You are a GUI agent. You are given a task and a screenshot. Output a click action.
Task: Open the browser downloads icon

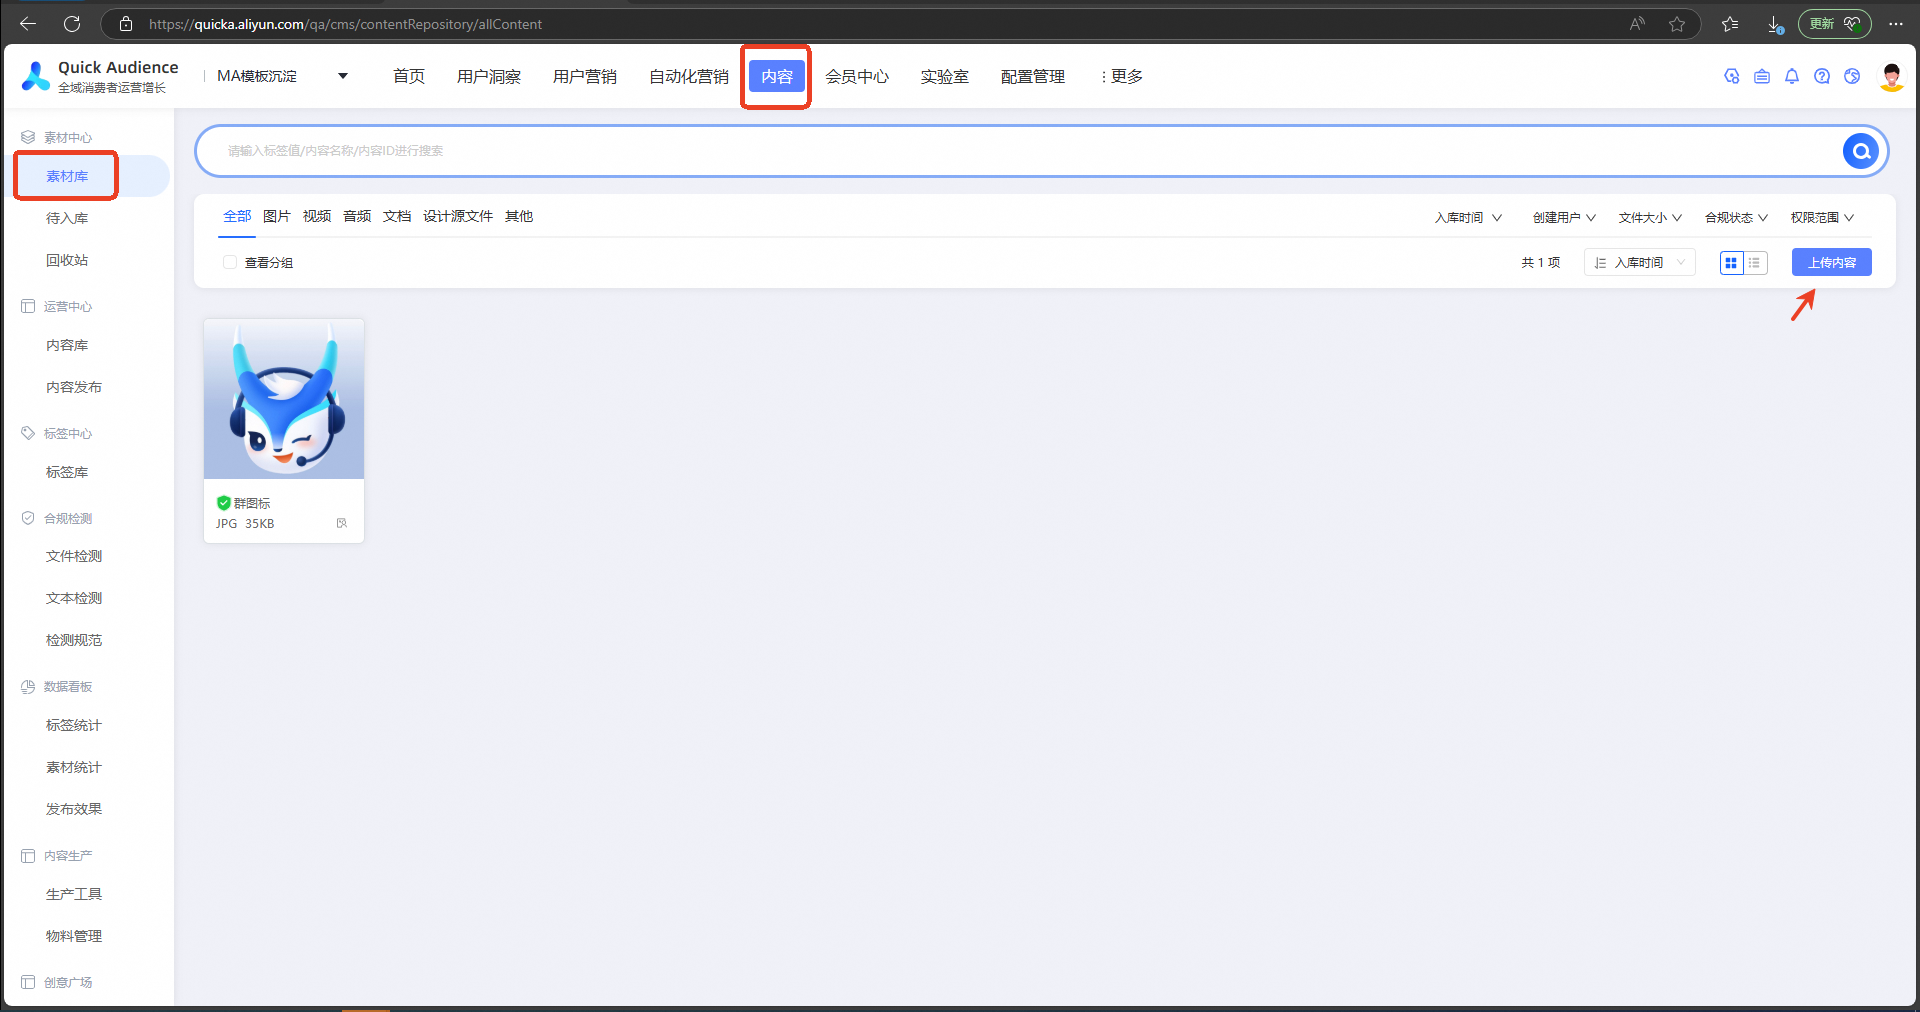click(1775, 24)
